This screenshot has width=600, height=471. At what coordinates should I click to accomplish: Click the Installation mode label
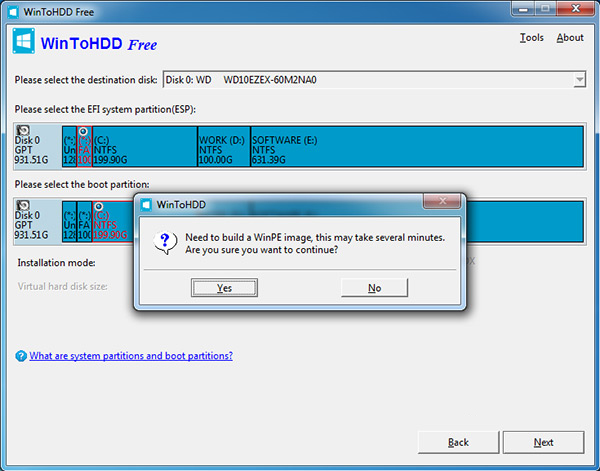[x=56, y=263]
